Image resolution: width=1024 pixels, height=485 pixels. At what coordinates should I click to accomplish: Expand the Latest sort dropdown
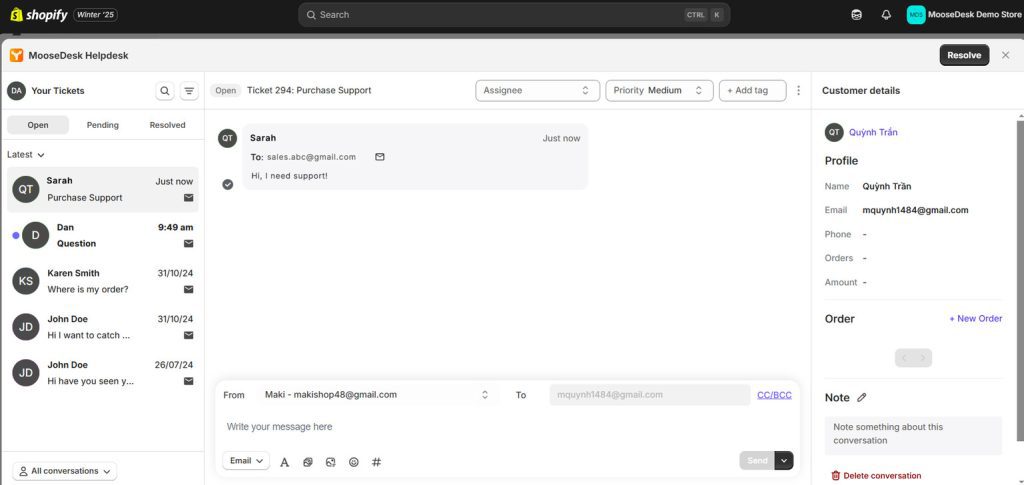click(26, 155)
